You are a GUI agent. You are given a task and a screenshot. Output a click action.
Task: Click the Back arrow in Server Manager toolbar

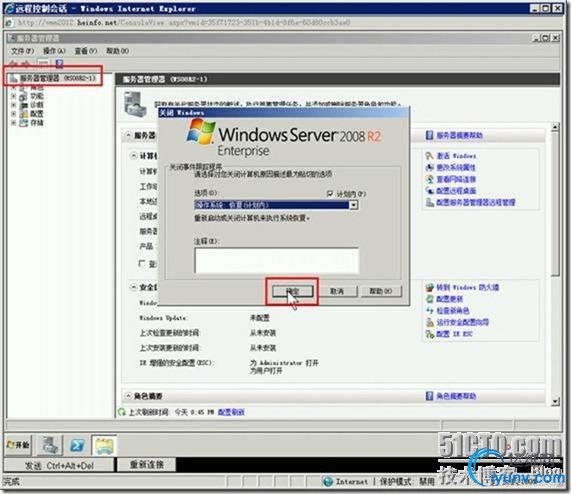pyautogui.click(x=13, y=64)
